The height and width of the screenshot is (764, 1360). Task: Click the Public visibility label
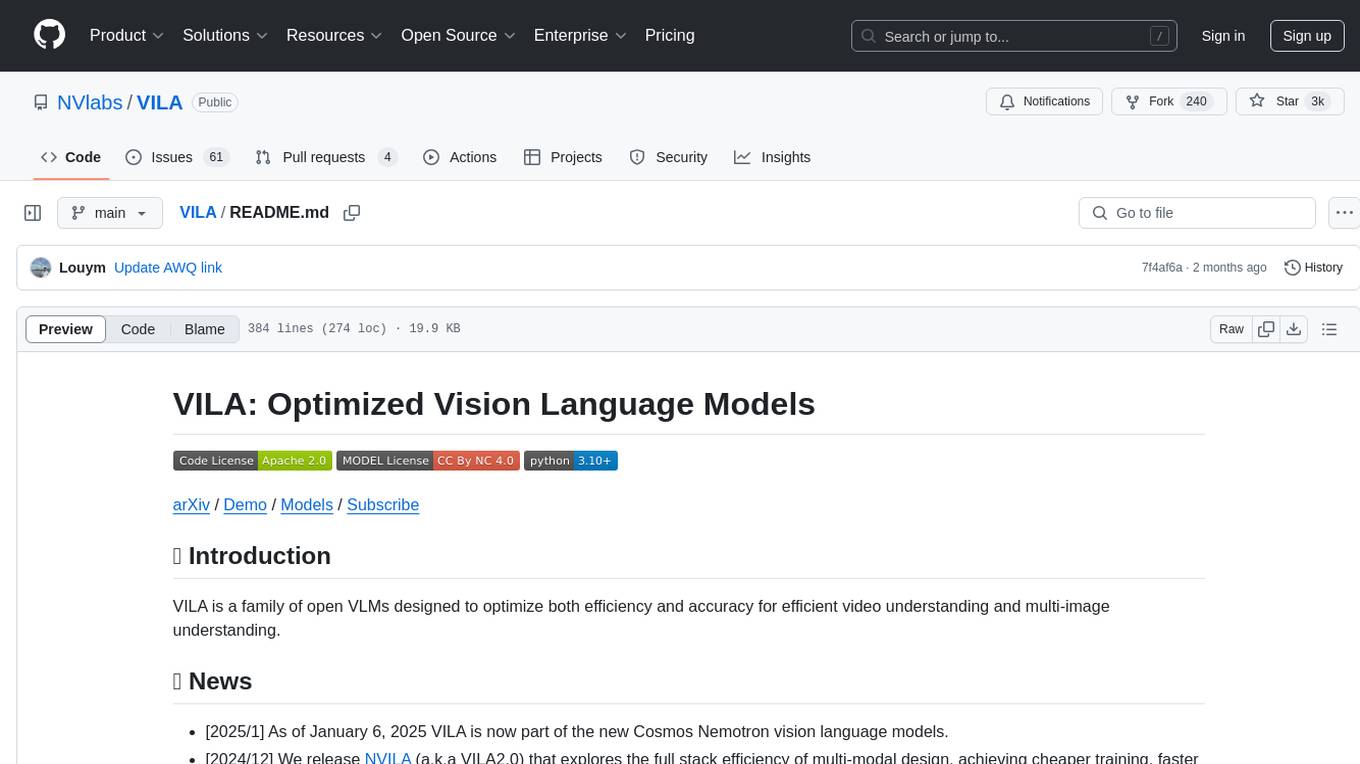[x=214, y=102]
